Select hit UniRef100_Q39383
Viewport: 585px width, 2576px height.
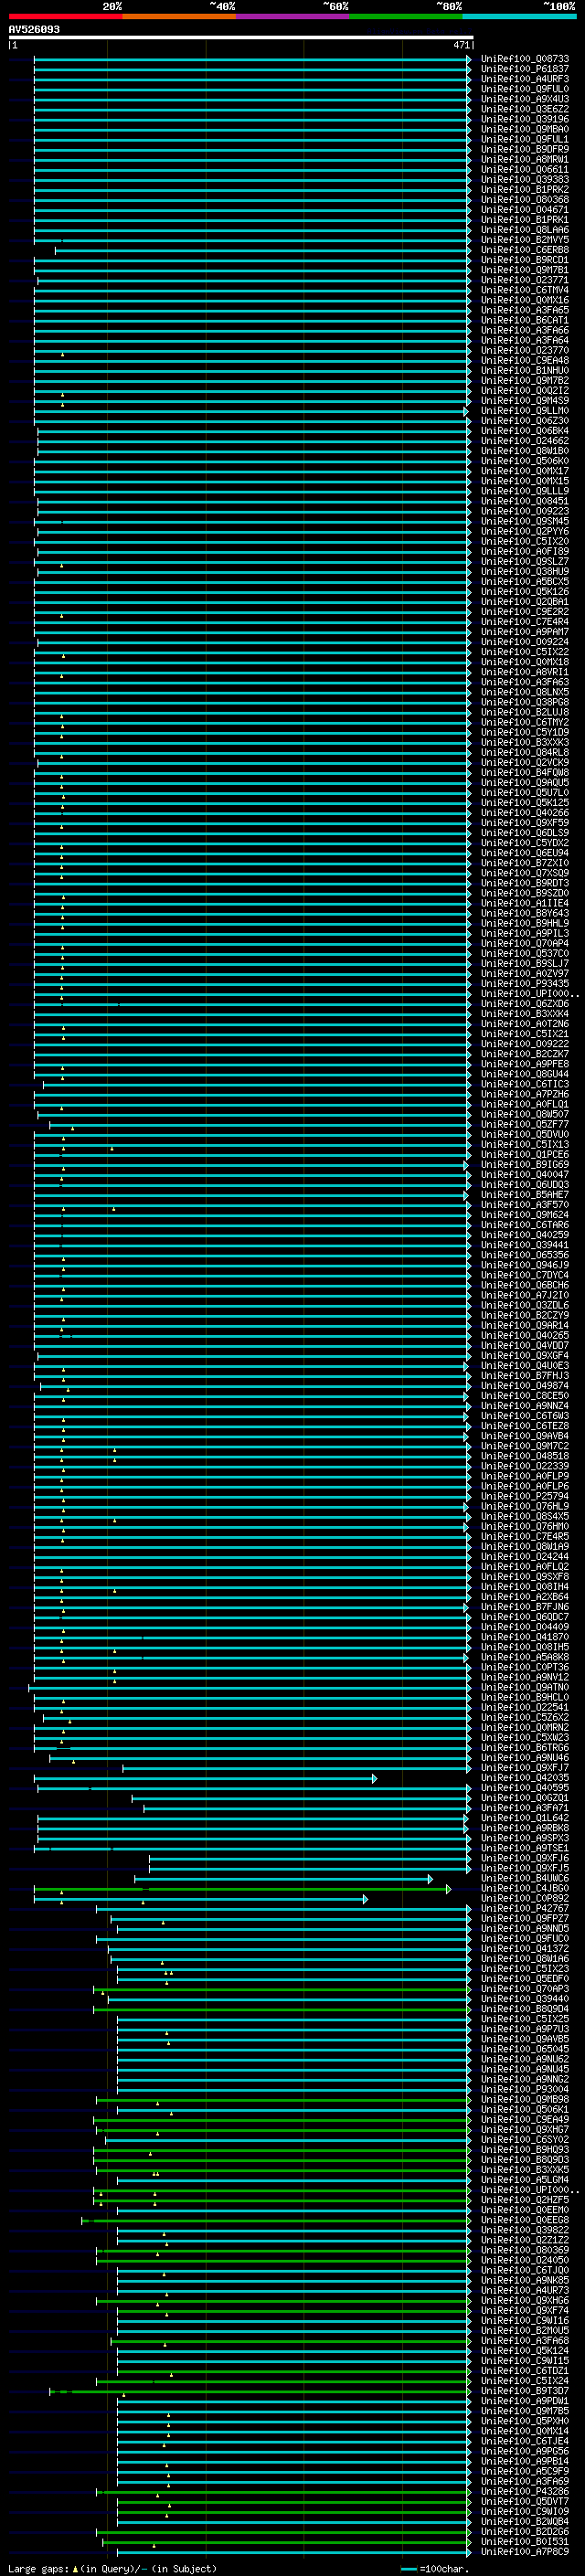(524, 180)
